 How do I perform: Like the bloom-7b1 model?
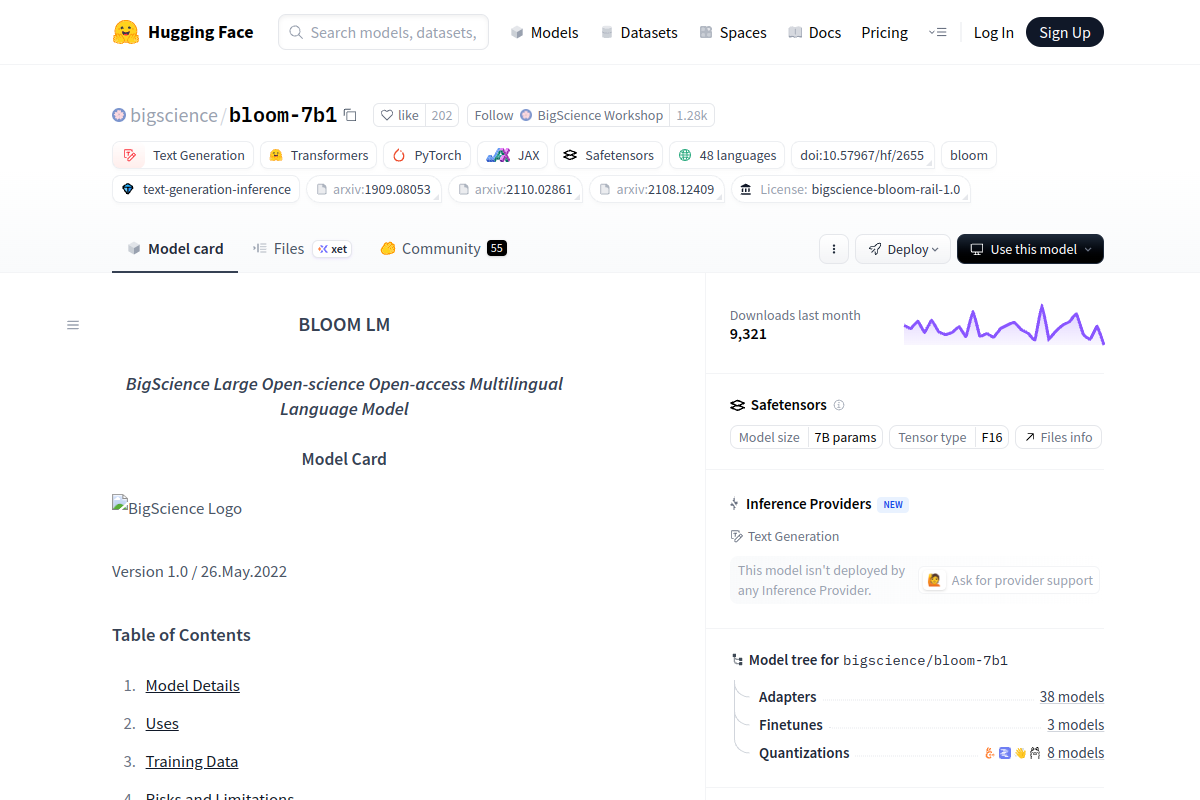(x=400, y=115)
